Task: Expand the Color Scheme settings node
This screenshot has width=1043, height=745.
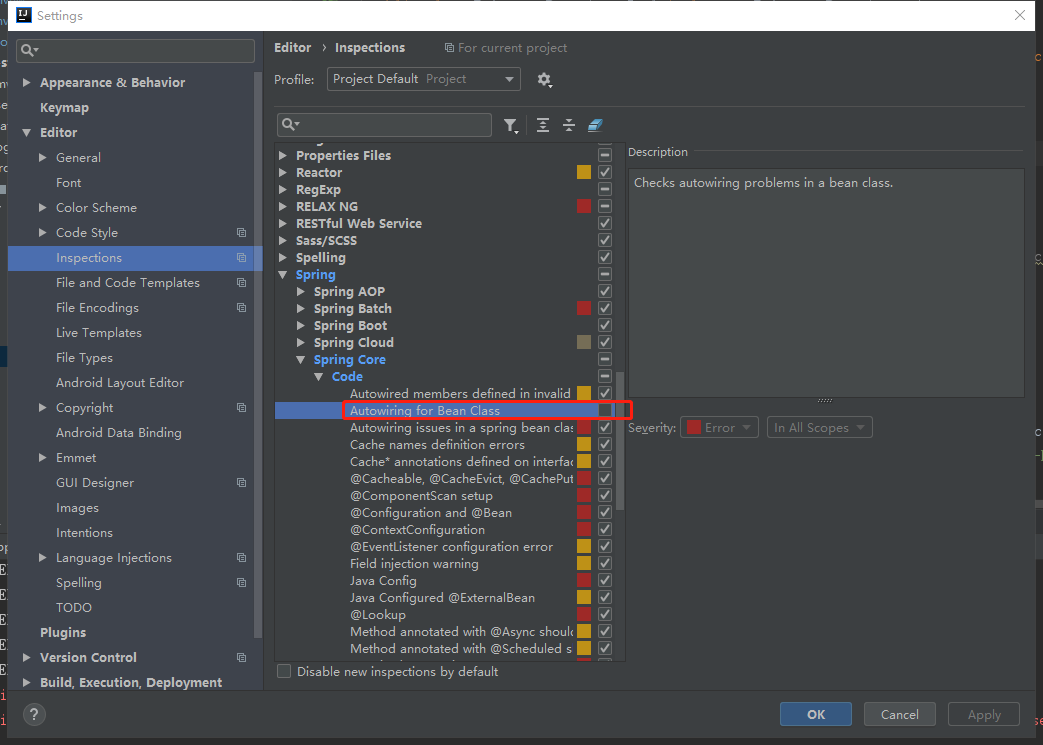Action: [43, 208]
